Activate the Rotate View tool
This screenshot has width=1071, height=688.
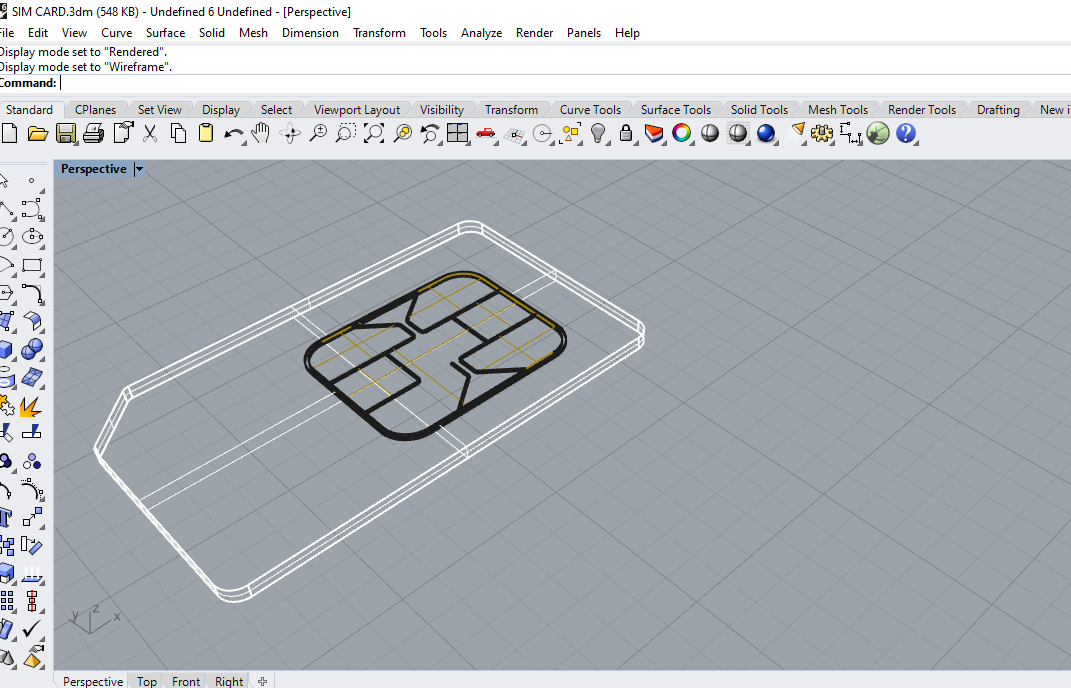coord(290,133)
